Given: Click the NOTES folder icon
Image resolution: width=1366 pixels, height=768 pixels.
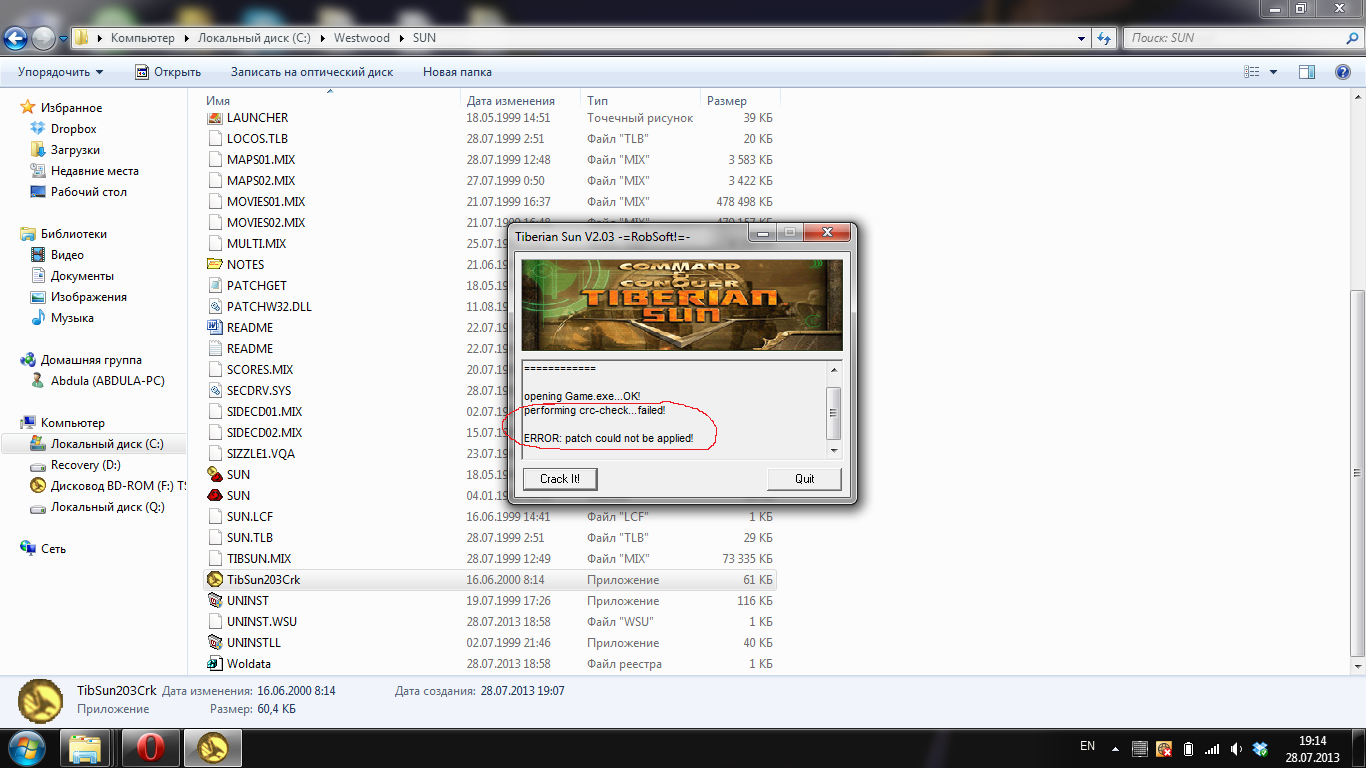Looking at the screenshot, I should [x=215, y=265].
